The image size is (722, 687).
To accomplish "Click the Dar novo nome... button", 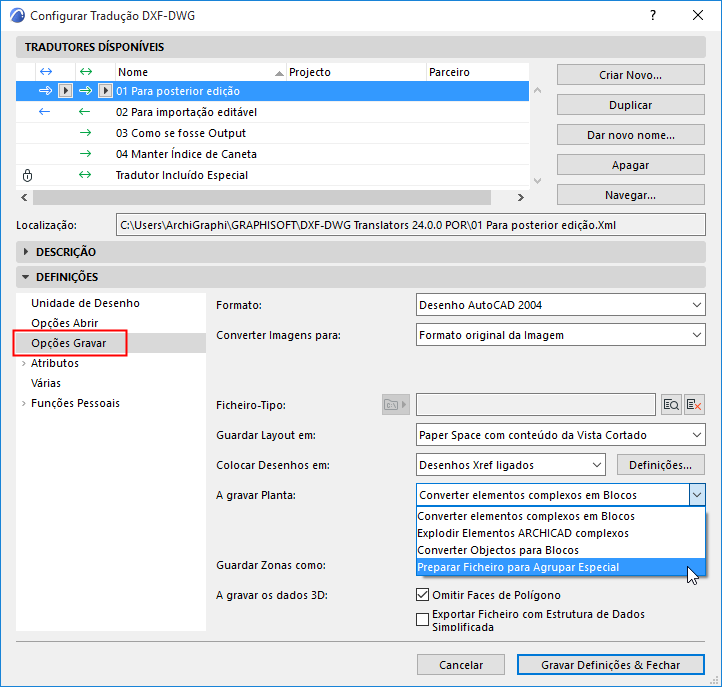I will [x=630, y=135].
